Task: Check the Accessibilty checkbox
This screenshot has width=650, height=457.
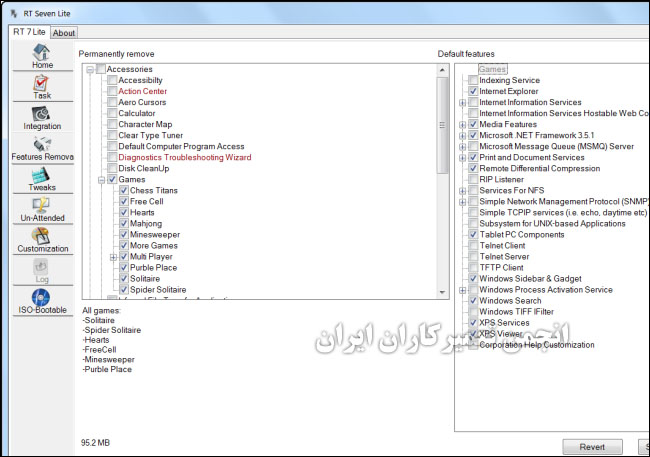Action: 112,80
